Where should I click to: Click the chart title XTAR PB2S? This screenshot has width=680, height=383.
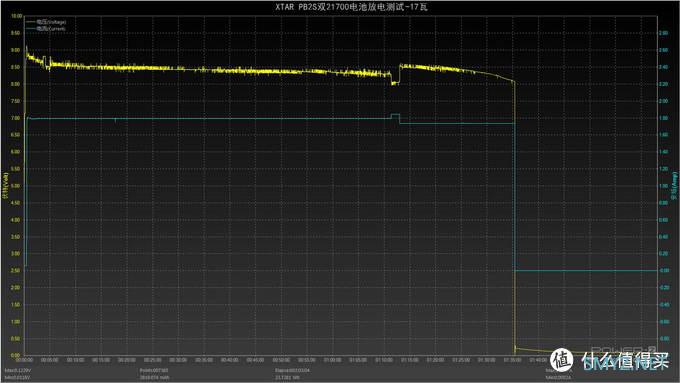click(x=351, y=7)
